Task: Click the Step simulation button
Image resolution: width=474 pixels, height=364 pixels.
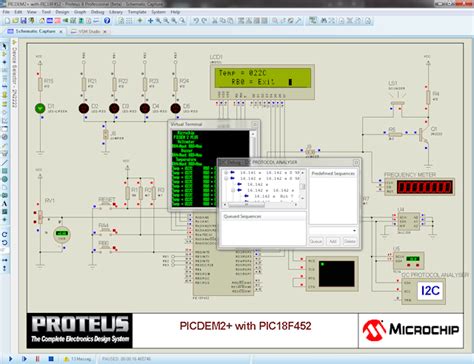Action: (24, 359)
